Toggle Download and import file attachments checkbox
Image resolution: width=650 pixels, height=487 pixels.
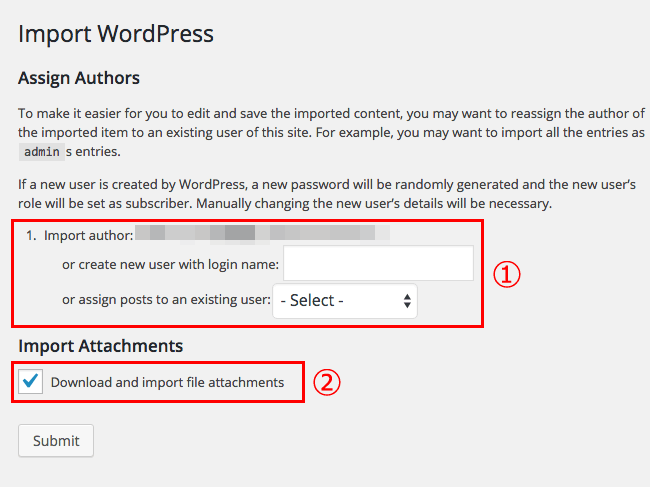pyautogui.click(x=30, y=381)
